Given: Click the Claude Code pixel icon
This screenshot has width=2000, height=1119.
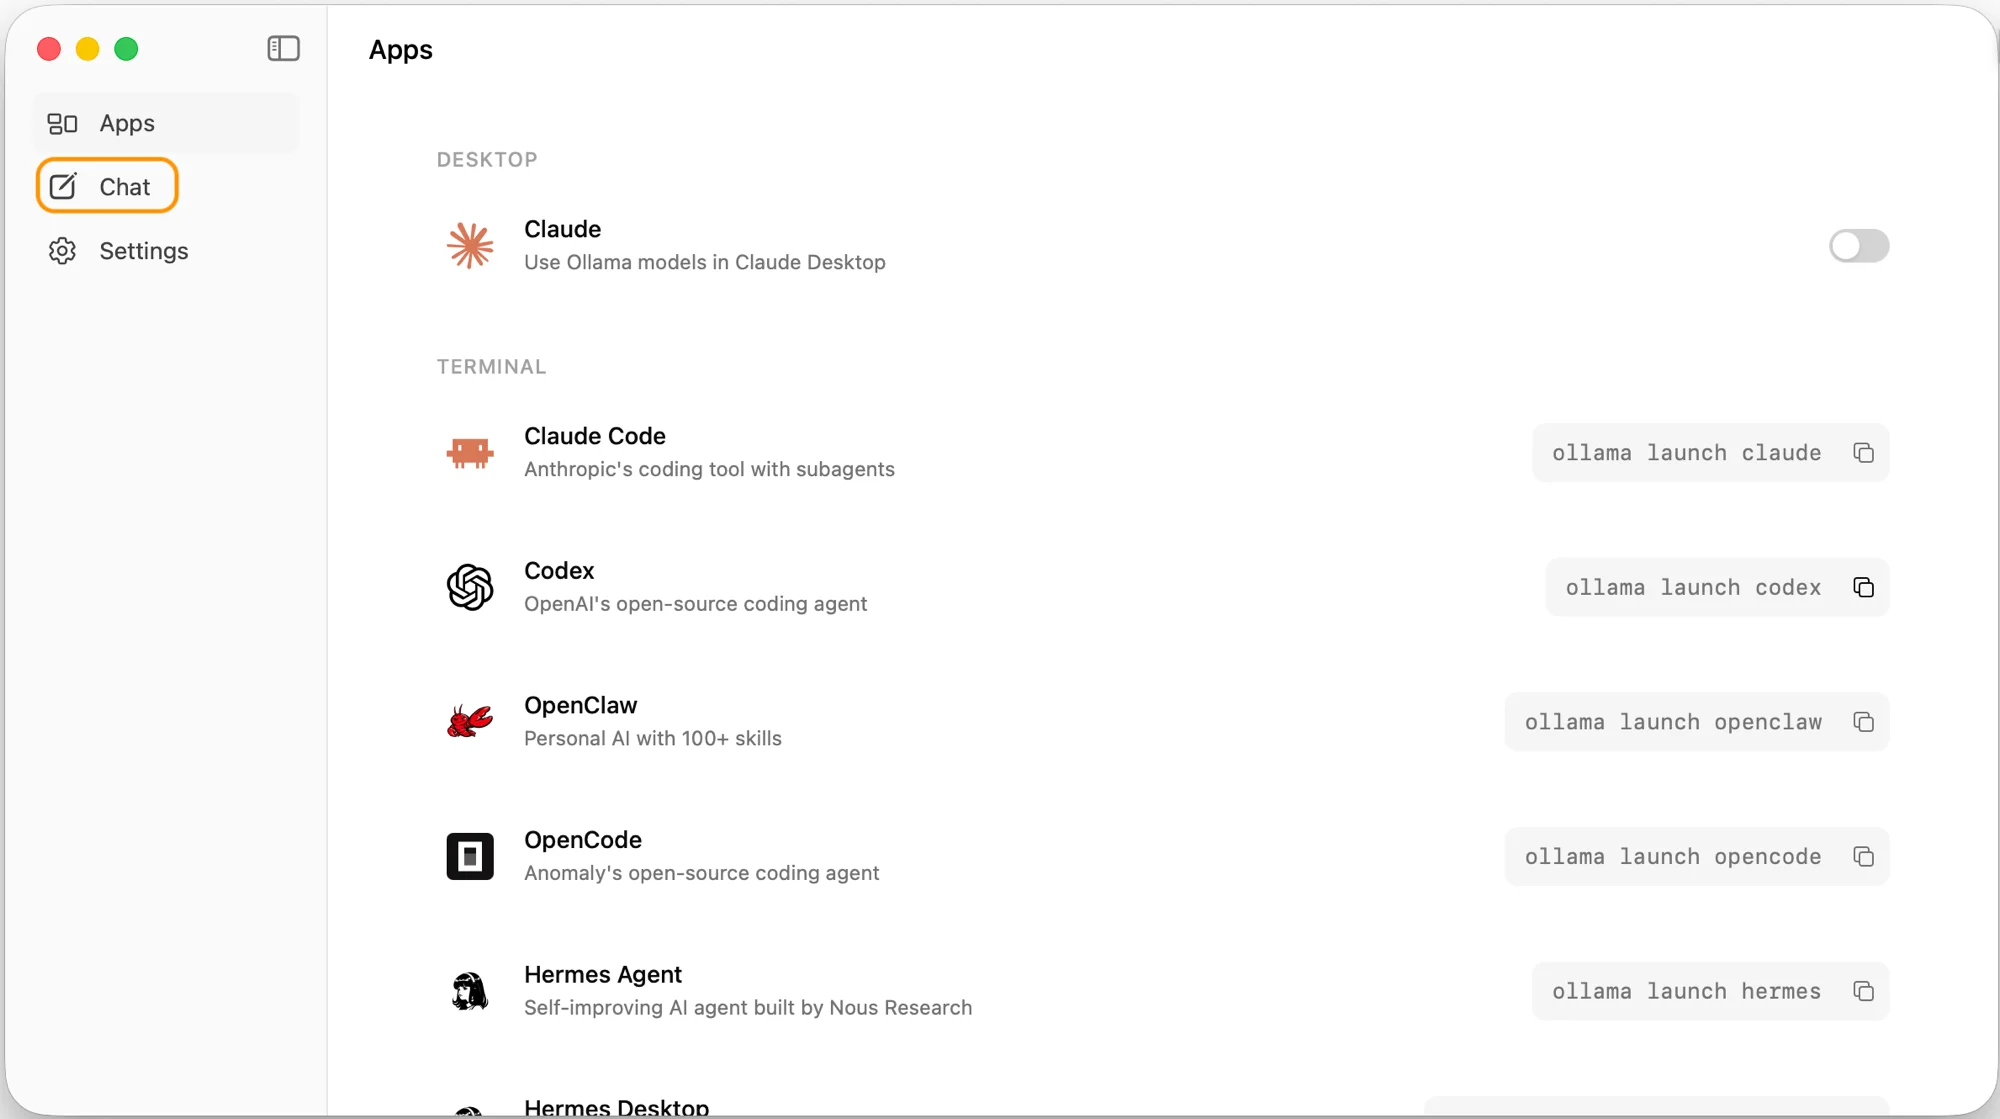Looking at the screenshot, I should 470,452.
